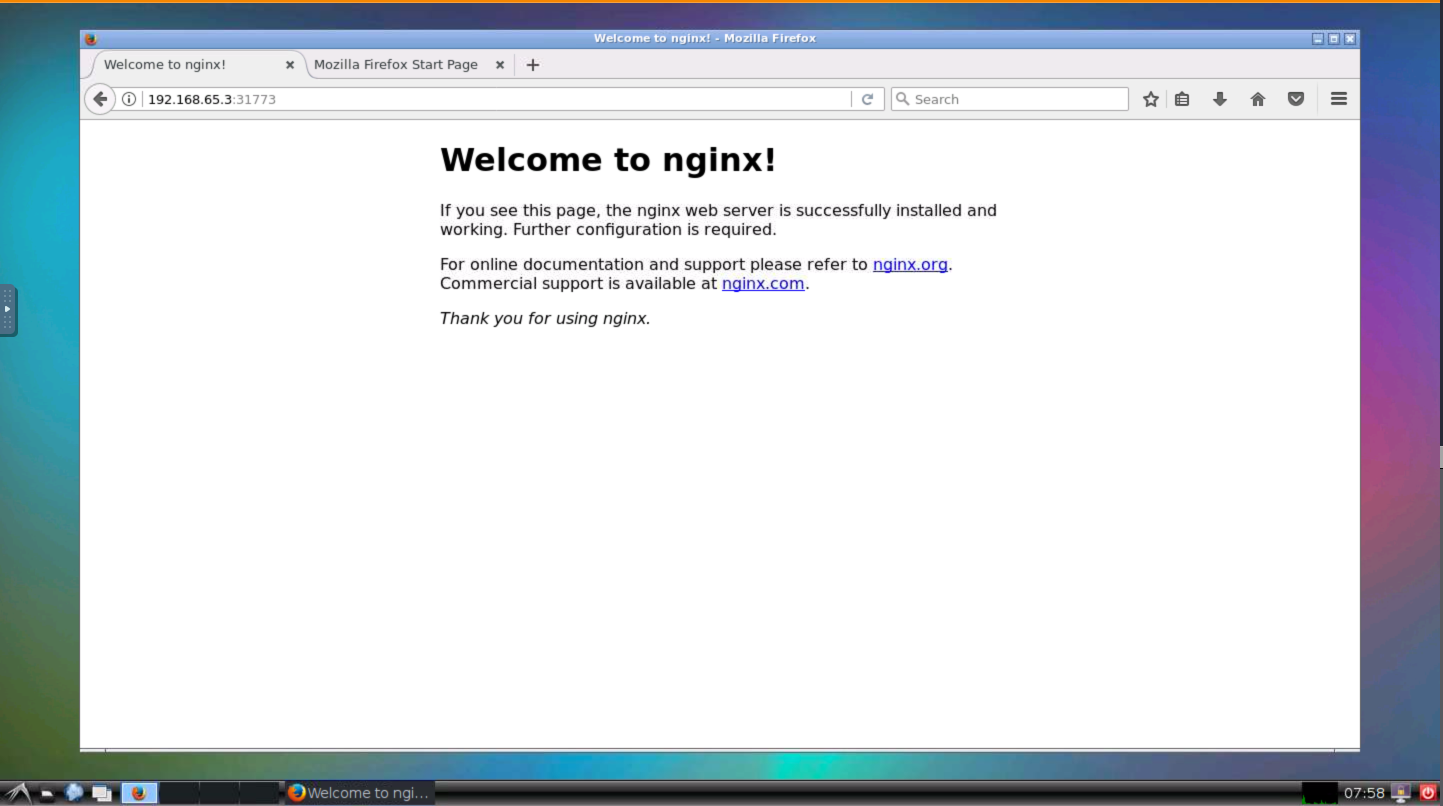Follow the nginx.org documentation link

tap(910, 265)
